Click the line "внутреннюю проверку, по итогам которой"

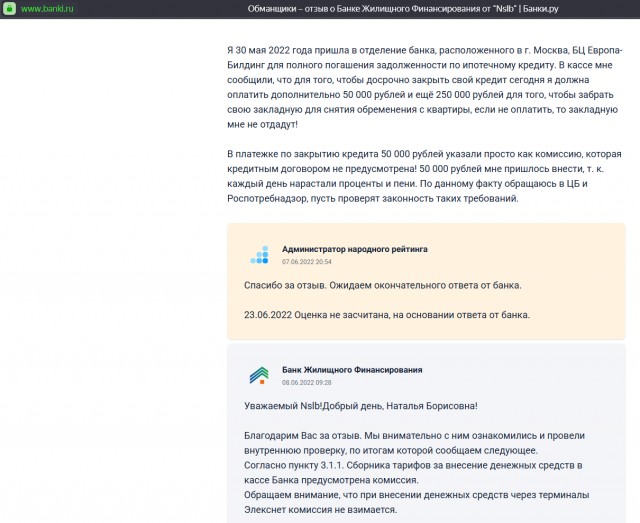tap(391, 450)
